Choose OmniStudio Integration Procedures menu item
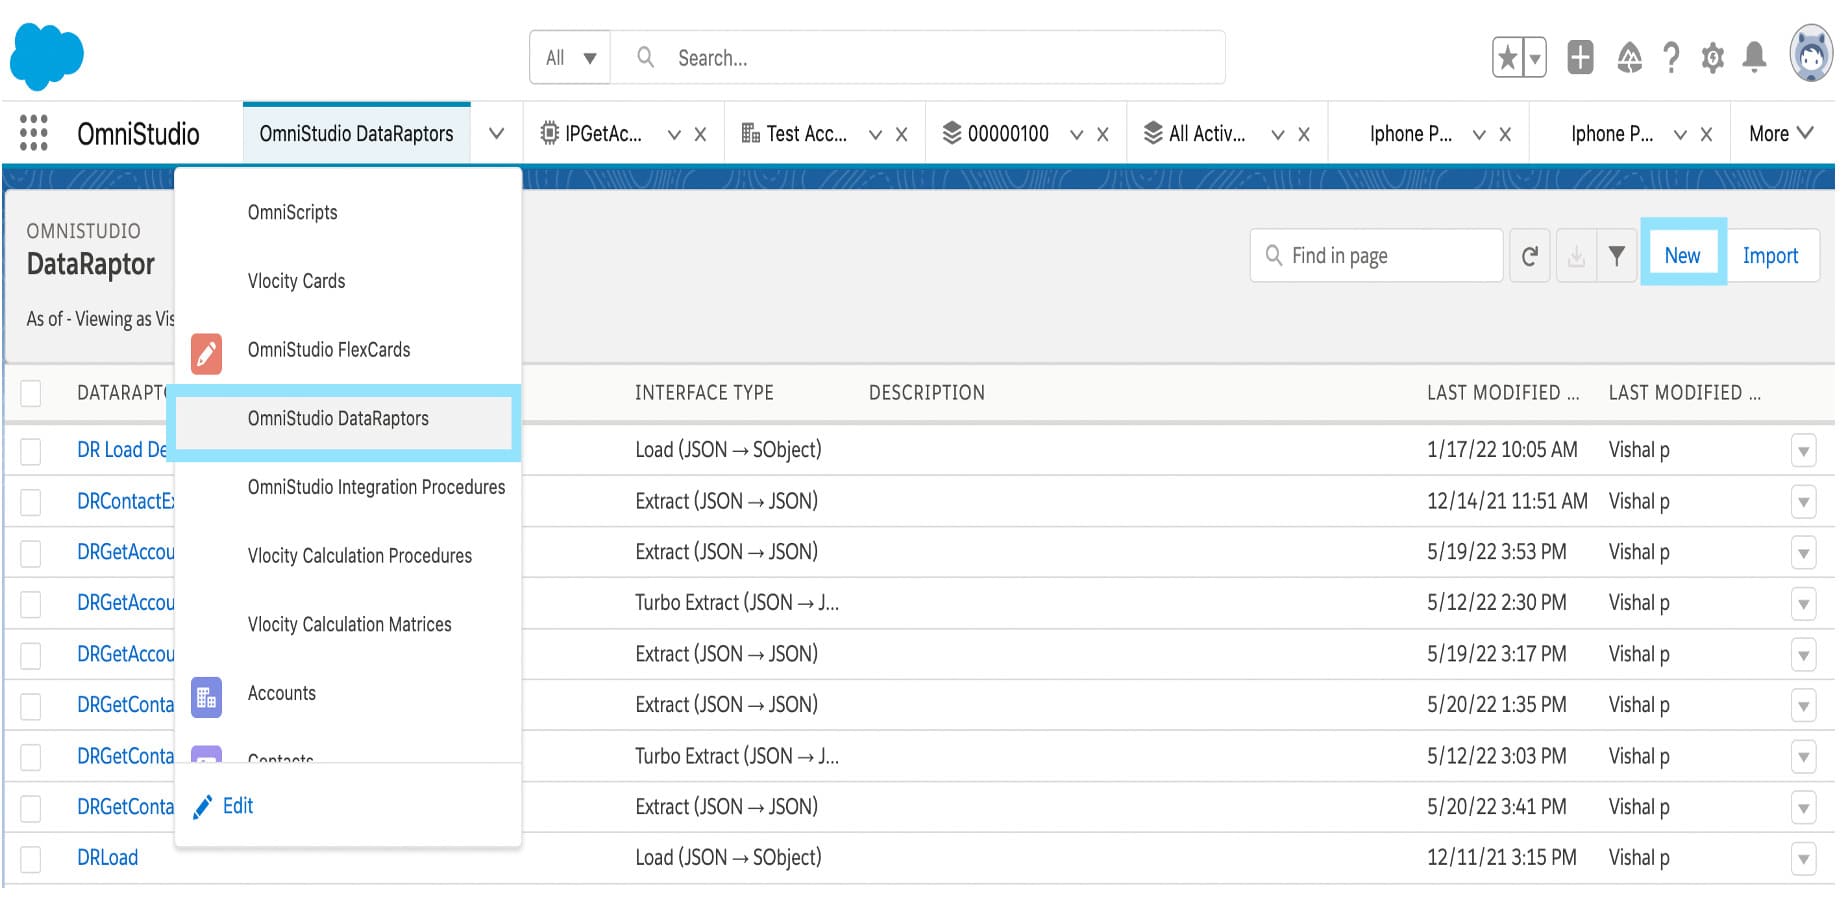This screenshot has height=904, width=1848. (376, 487)
